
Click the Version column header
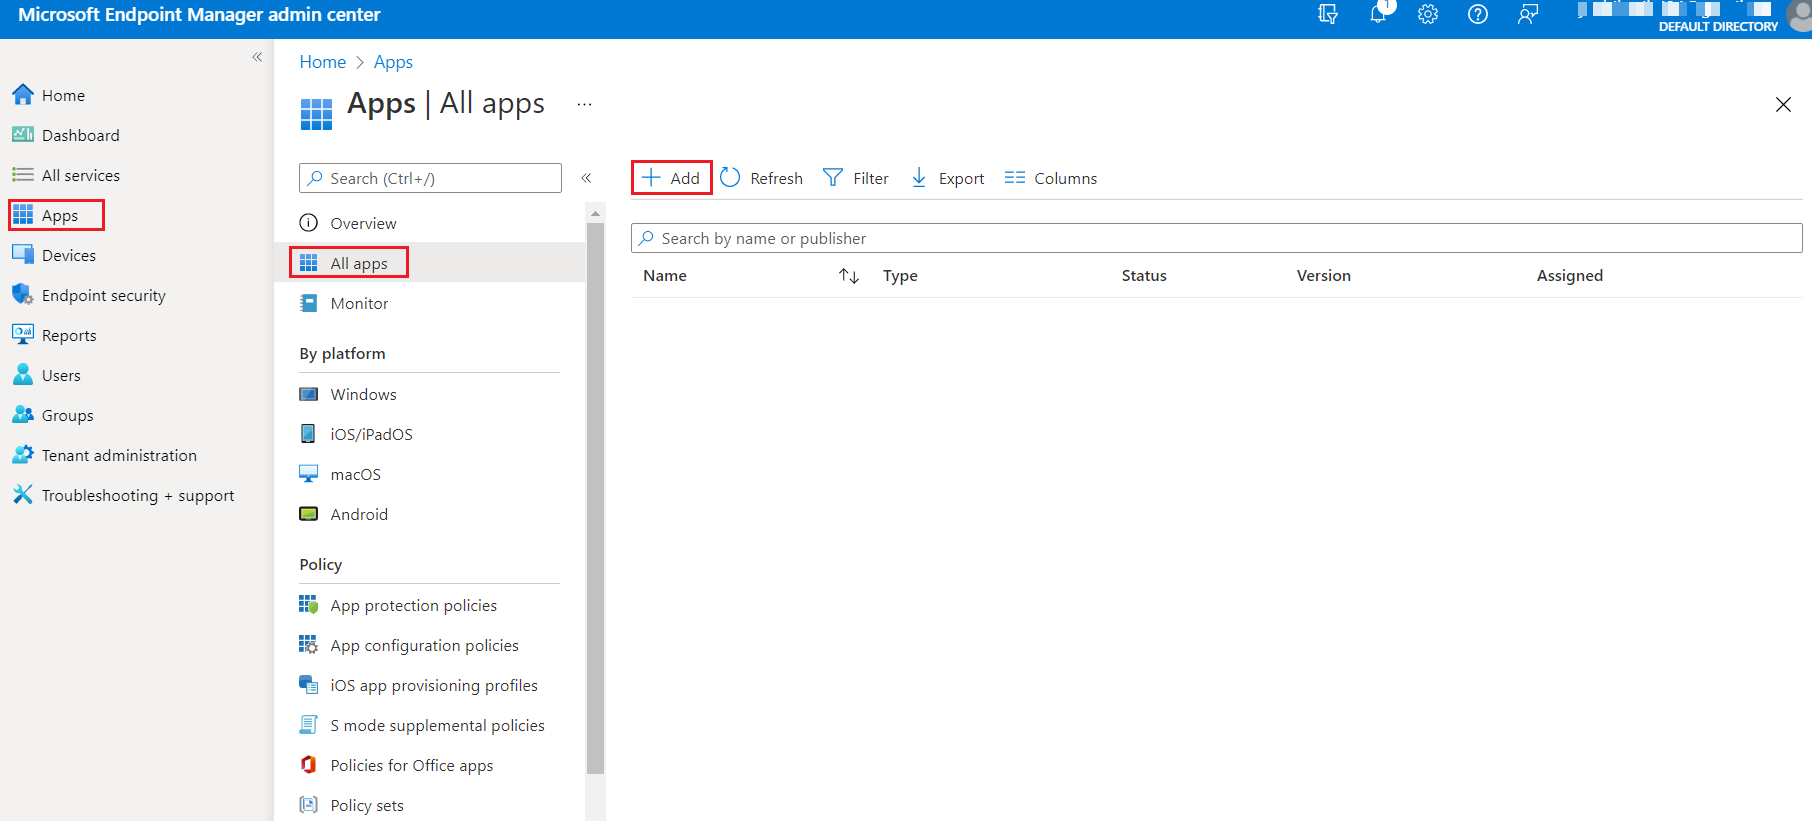click(x=1324, y=276)
